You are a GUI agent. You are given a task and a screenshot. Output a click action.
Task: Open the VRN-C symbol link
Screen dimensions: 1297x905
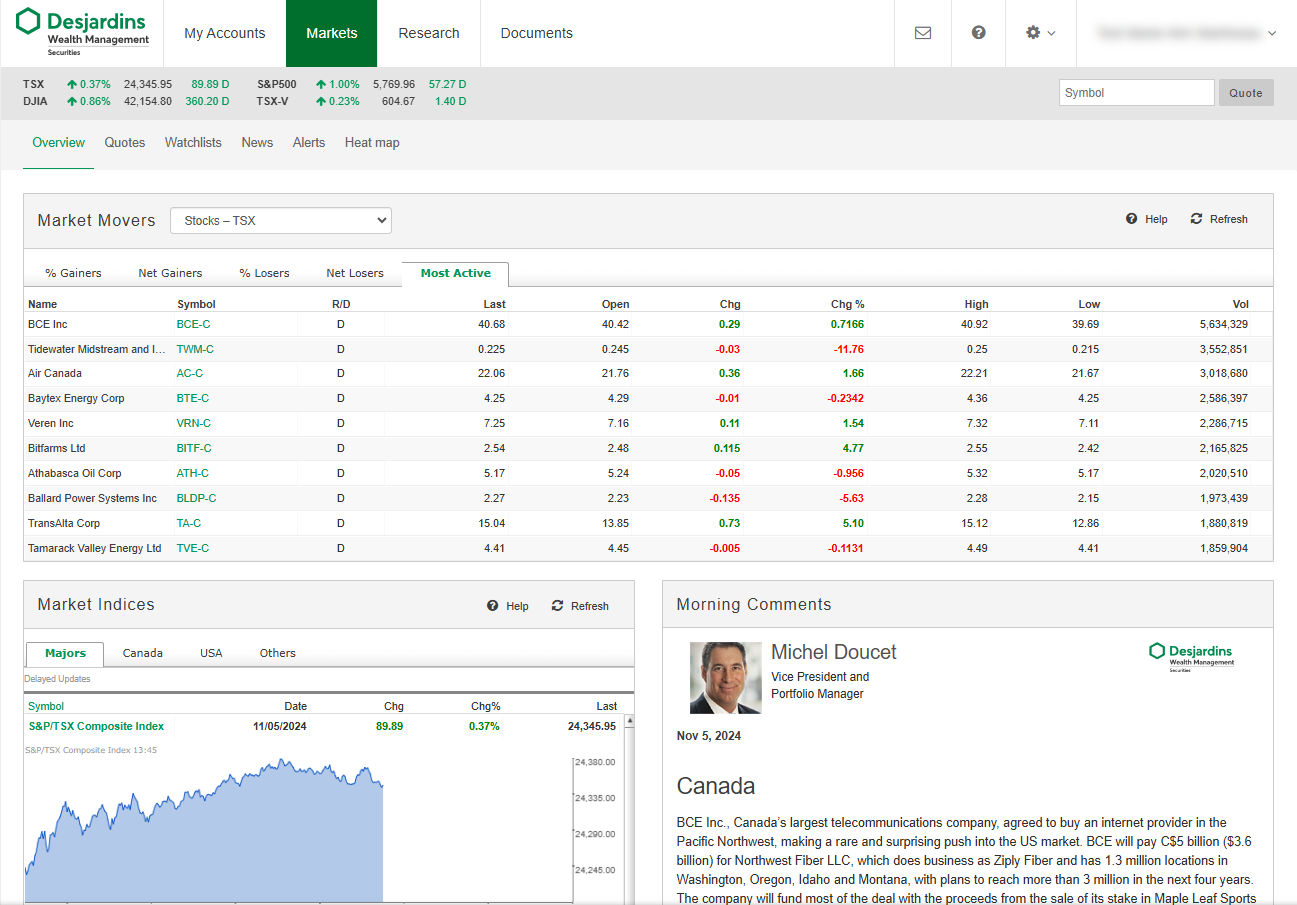pyautogui.click(x=195, y=423)
